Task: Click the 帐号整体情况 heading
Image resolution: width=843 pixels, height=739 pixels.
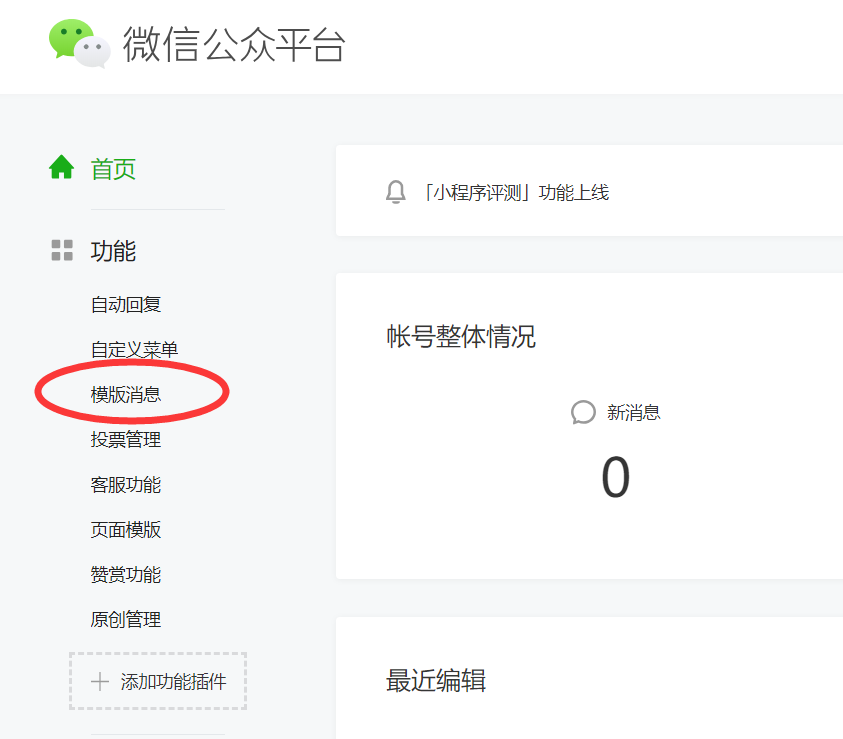Action: pos(461,337)
